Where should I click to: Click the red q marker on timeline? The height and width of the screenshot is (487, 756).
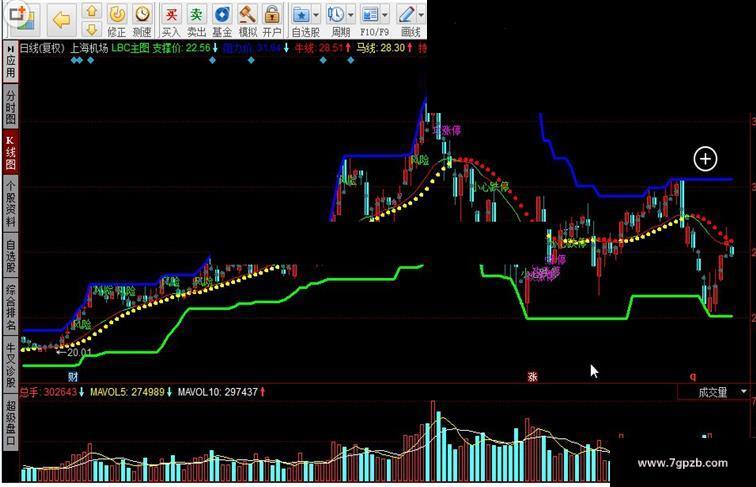tap(693, 377)
